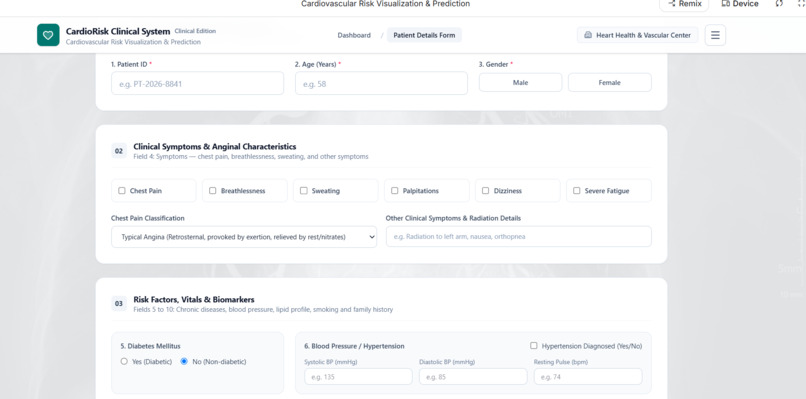
Task: Click Heart Health & Vascular Center button
Action: pos(637,35)
